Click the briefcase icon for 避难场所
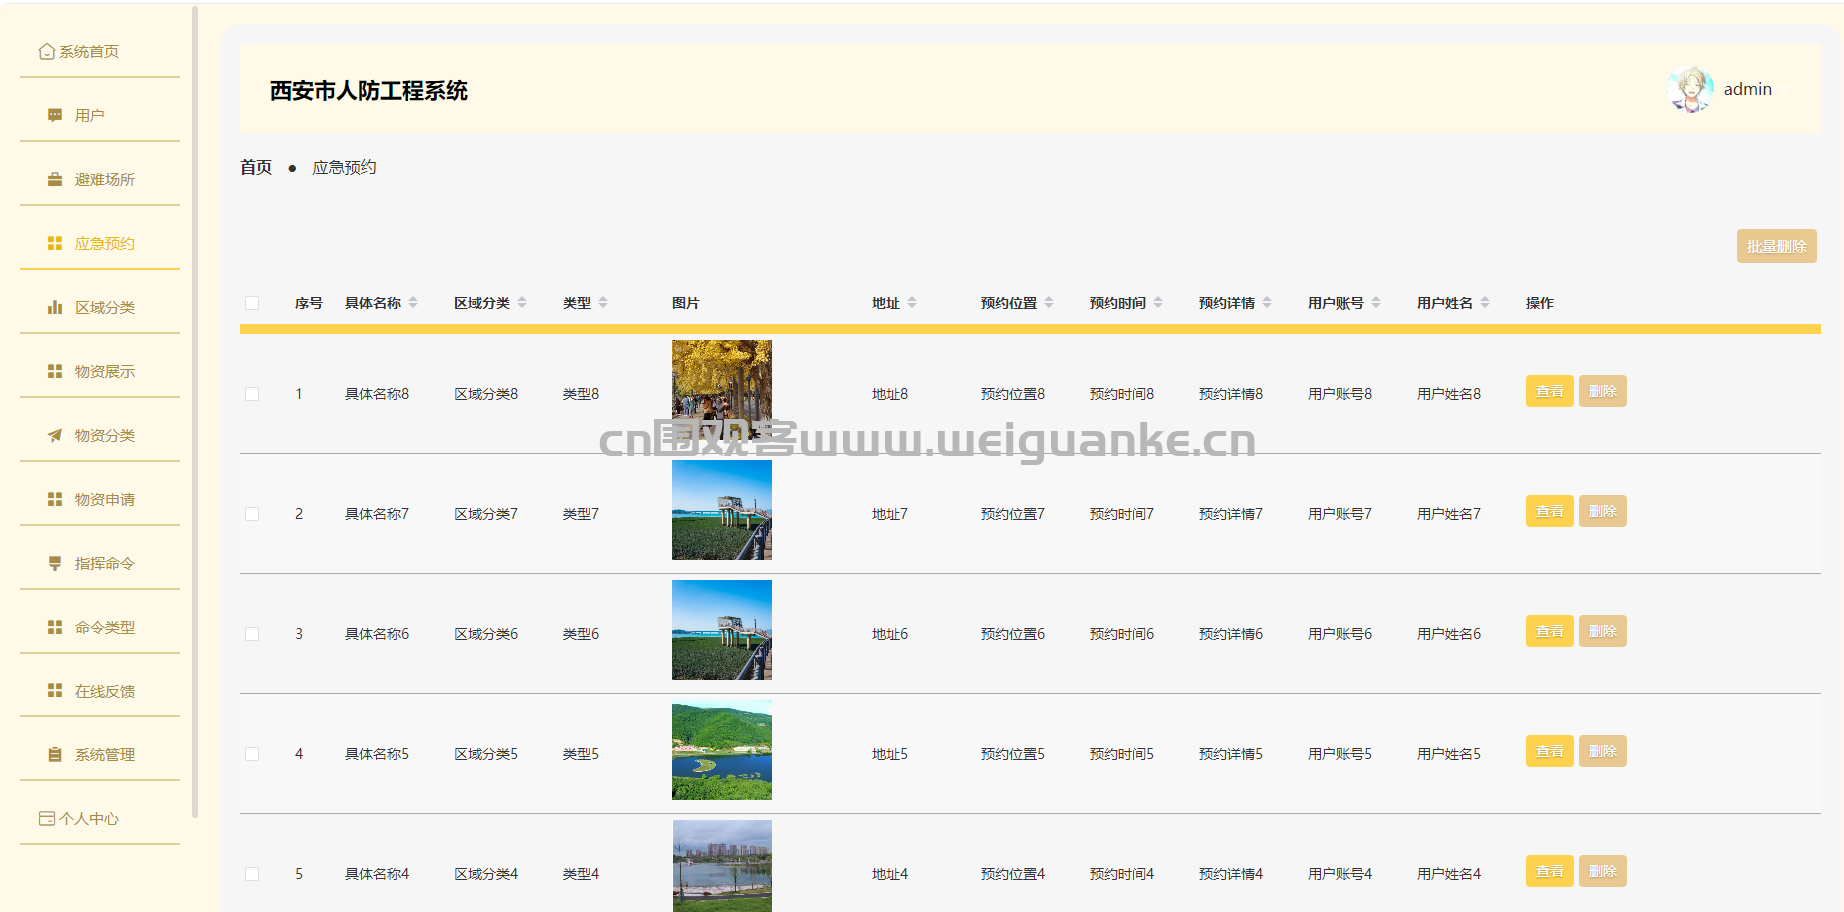1844x912 pixels. point(55,180)
